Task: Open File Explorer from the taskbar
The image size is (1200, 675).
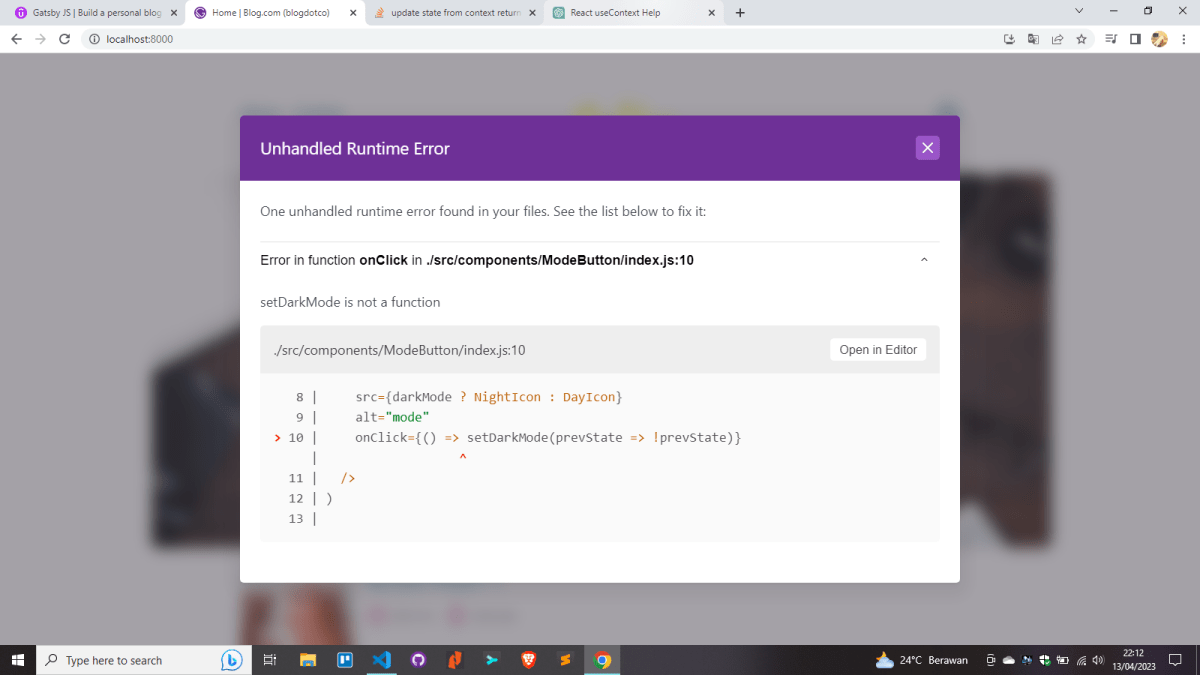Action: [x=308, y=660]
